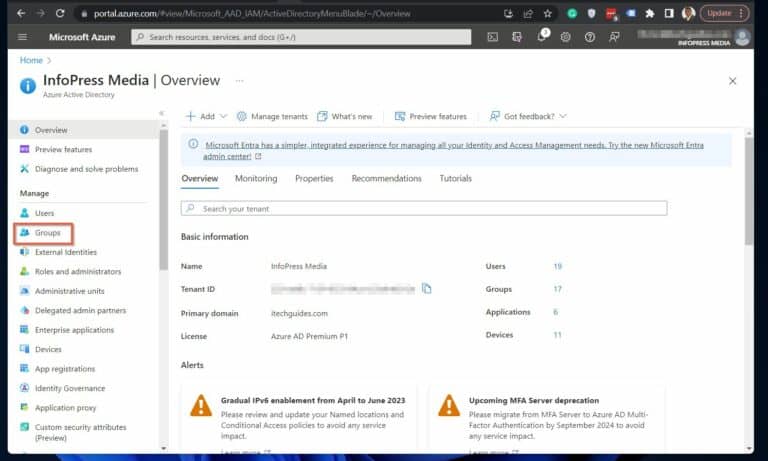Go back in the browser
The image size is (768, 461).
[x=21, y=13]
